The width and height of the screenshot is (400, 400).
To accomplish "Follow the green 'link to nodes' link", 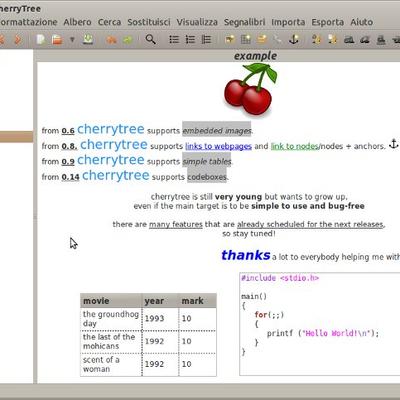I will 295,146.
